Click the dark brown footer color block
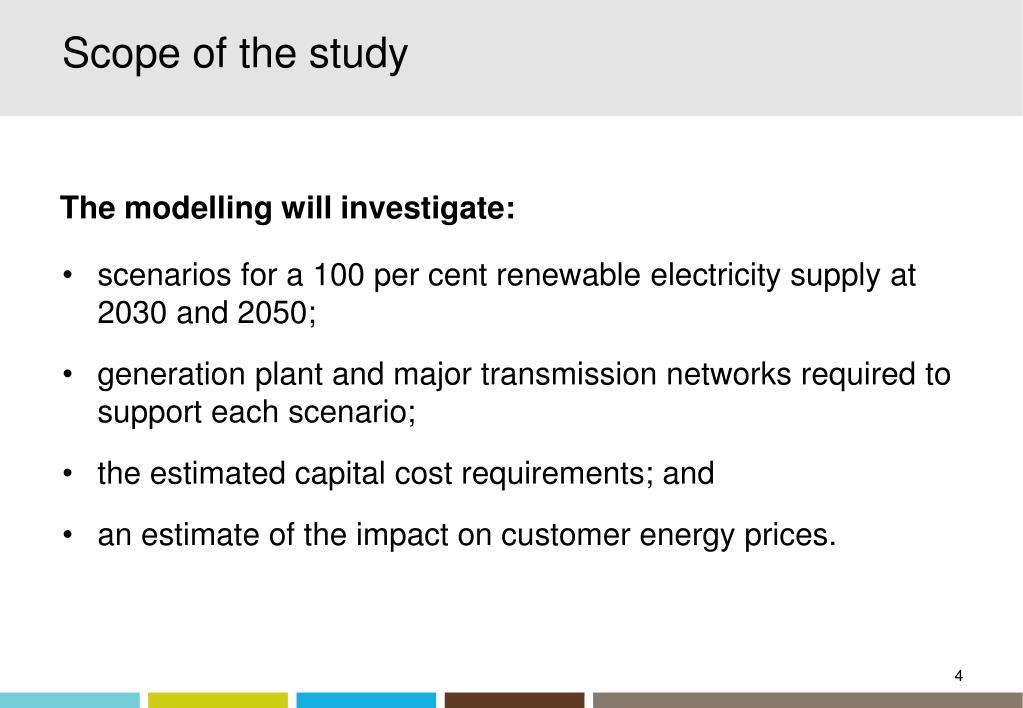1023x708 pixels. click(515, 700)
